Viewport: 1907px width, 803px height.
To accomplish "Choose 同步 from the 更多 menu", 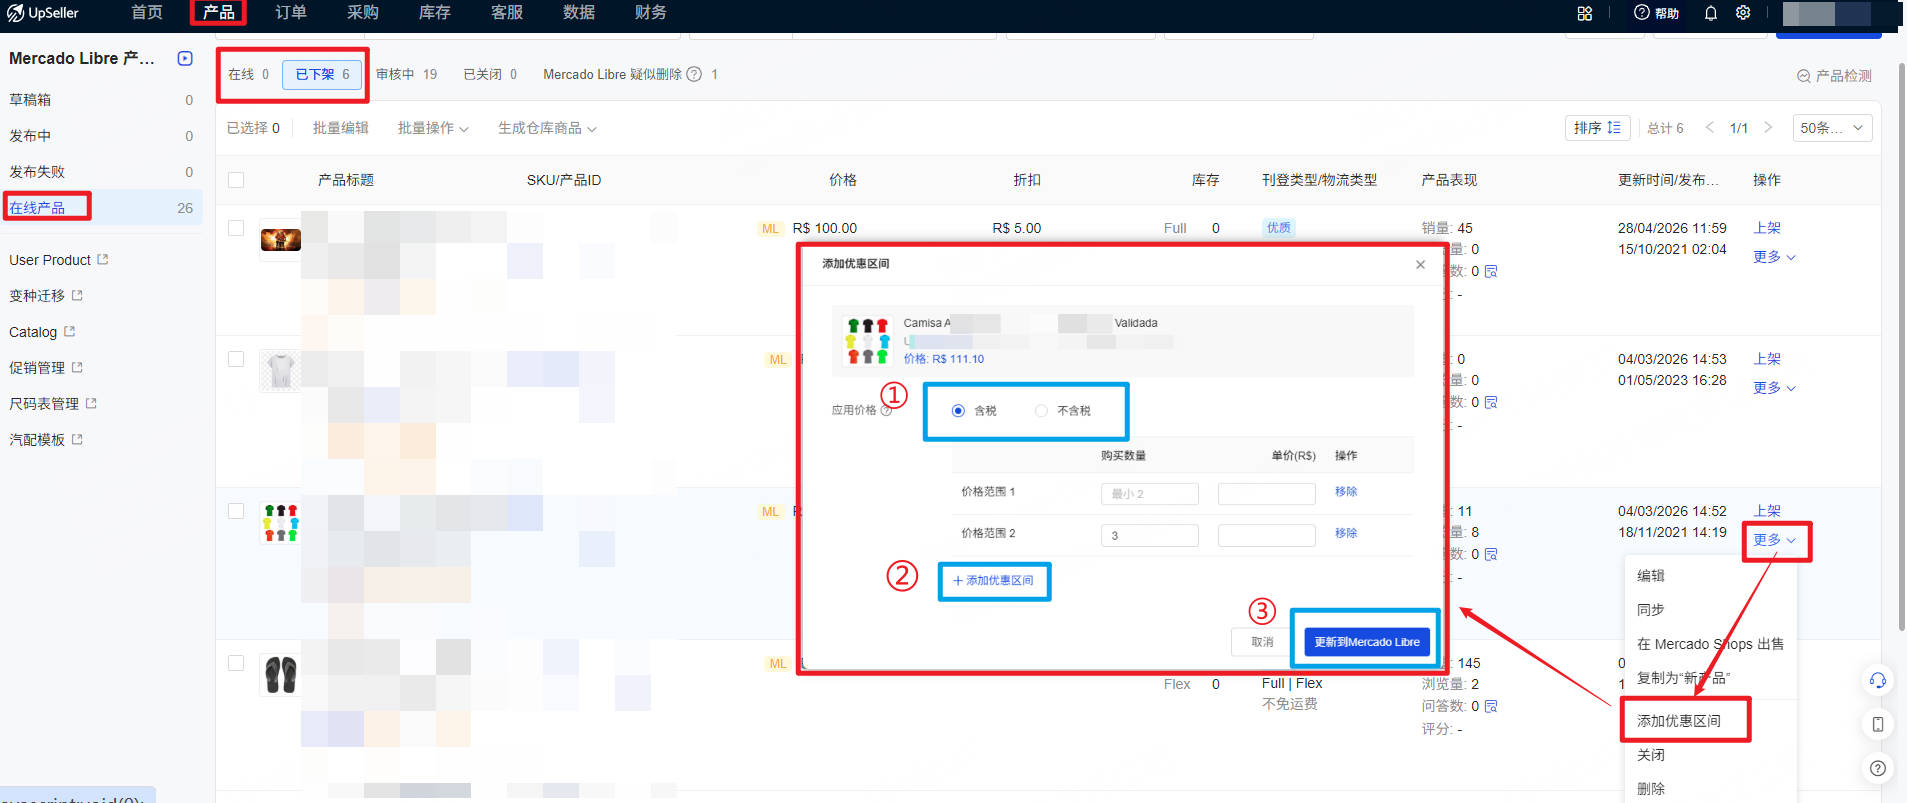I will tap(1651, 610).
